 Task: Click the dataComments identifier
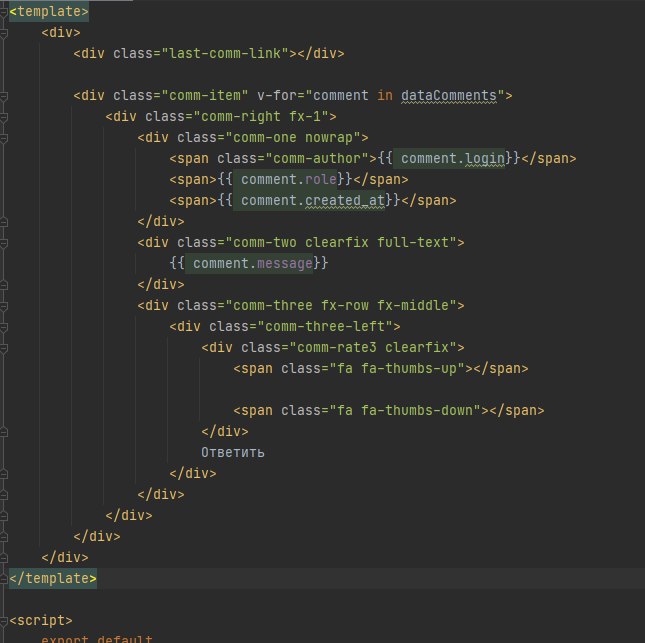[x=449, y=95]
